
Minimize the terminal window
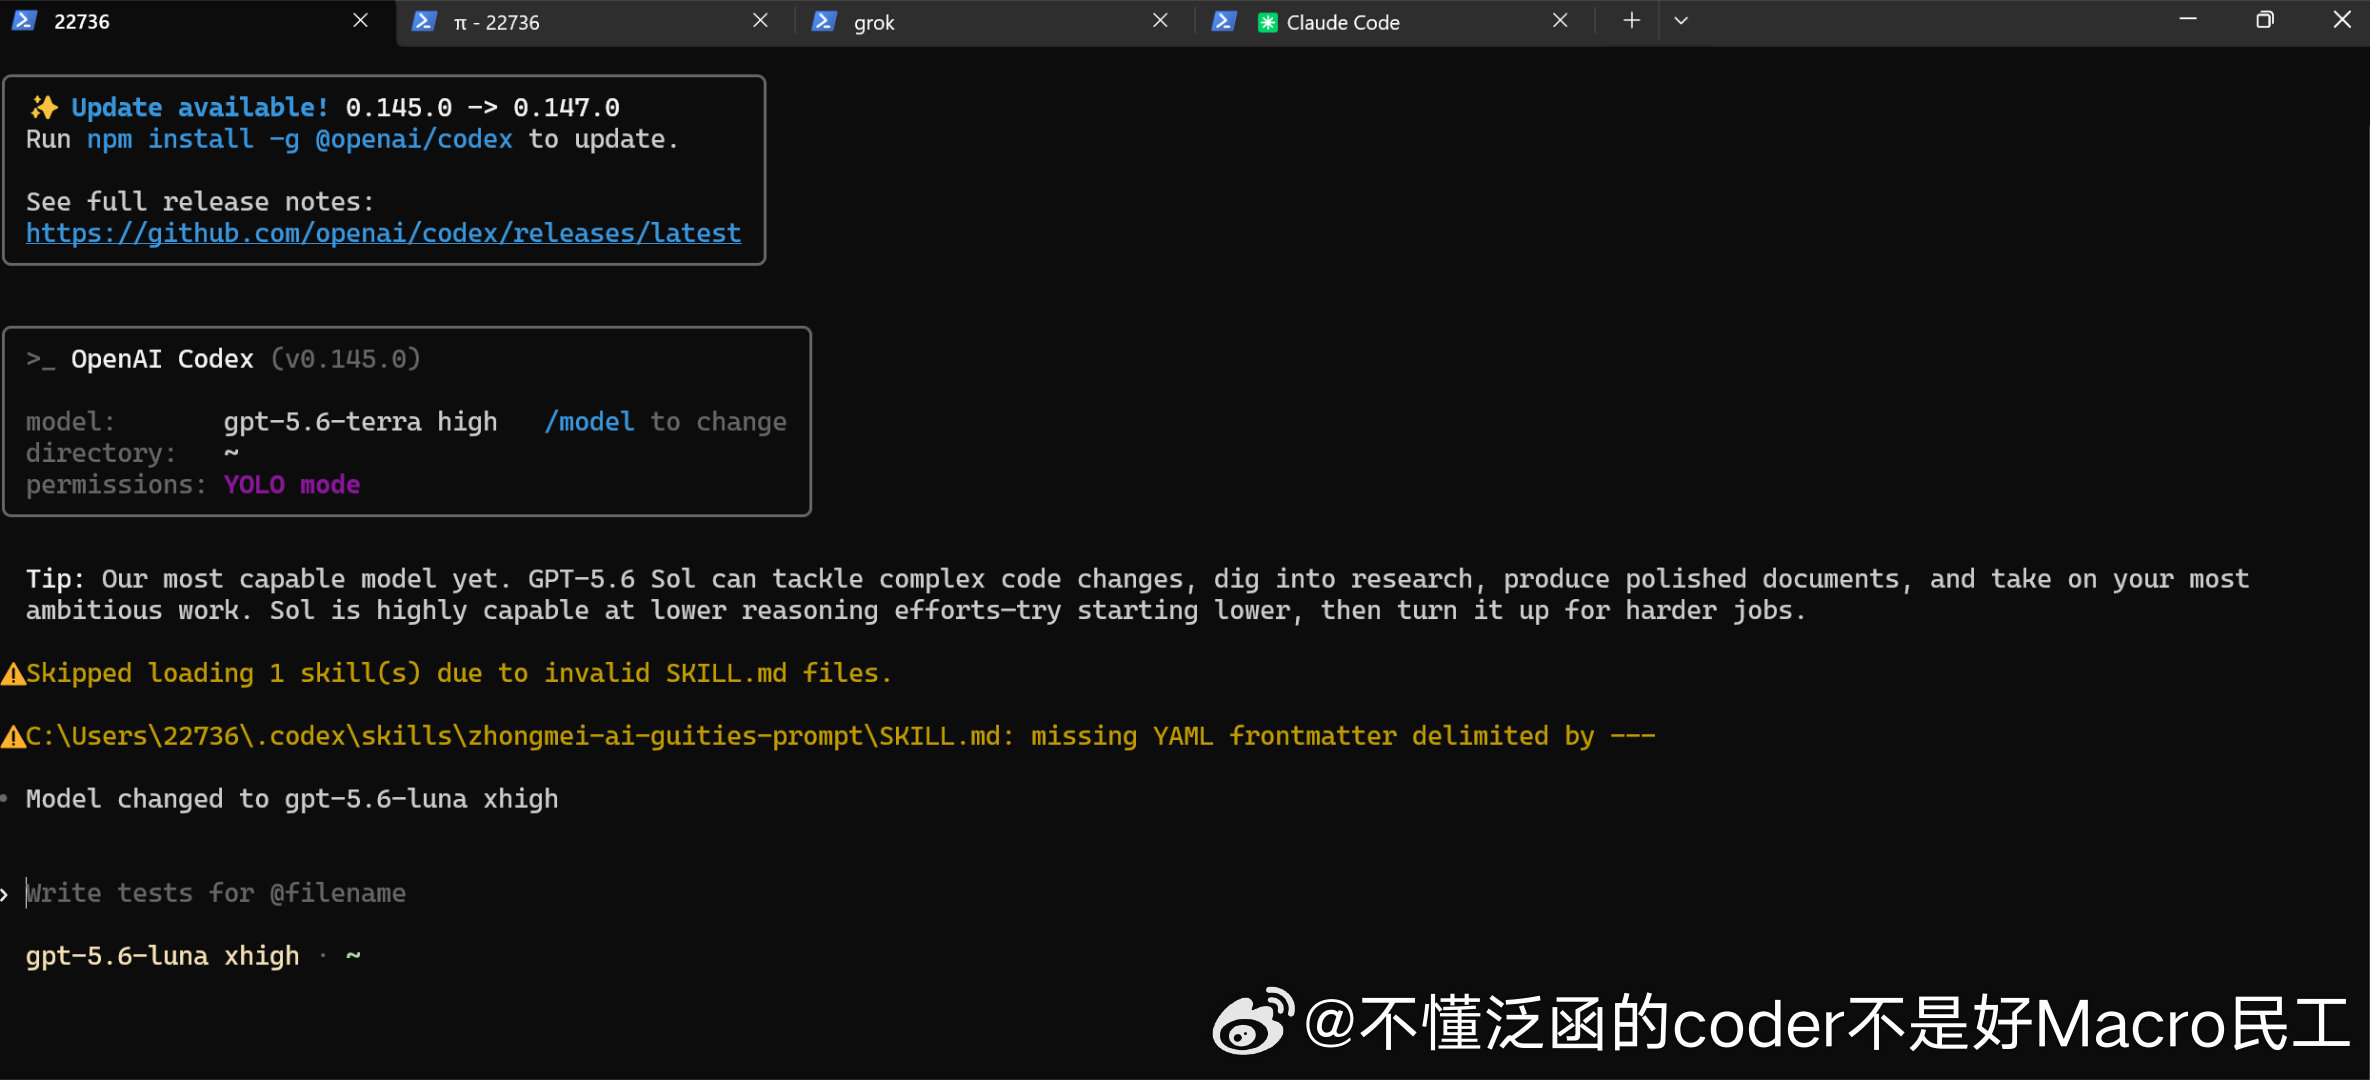click(2188, 20)
